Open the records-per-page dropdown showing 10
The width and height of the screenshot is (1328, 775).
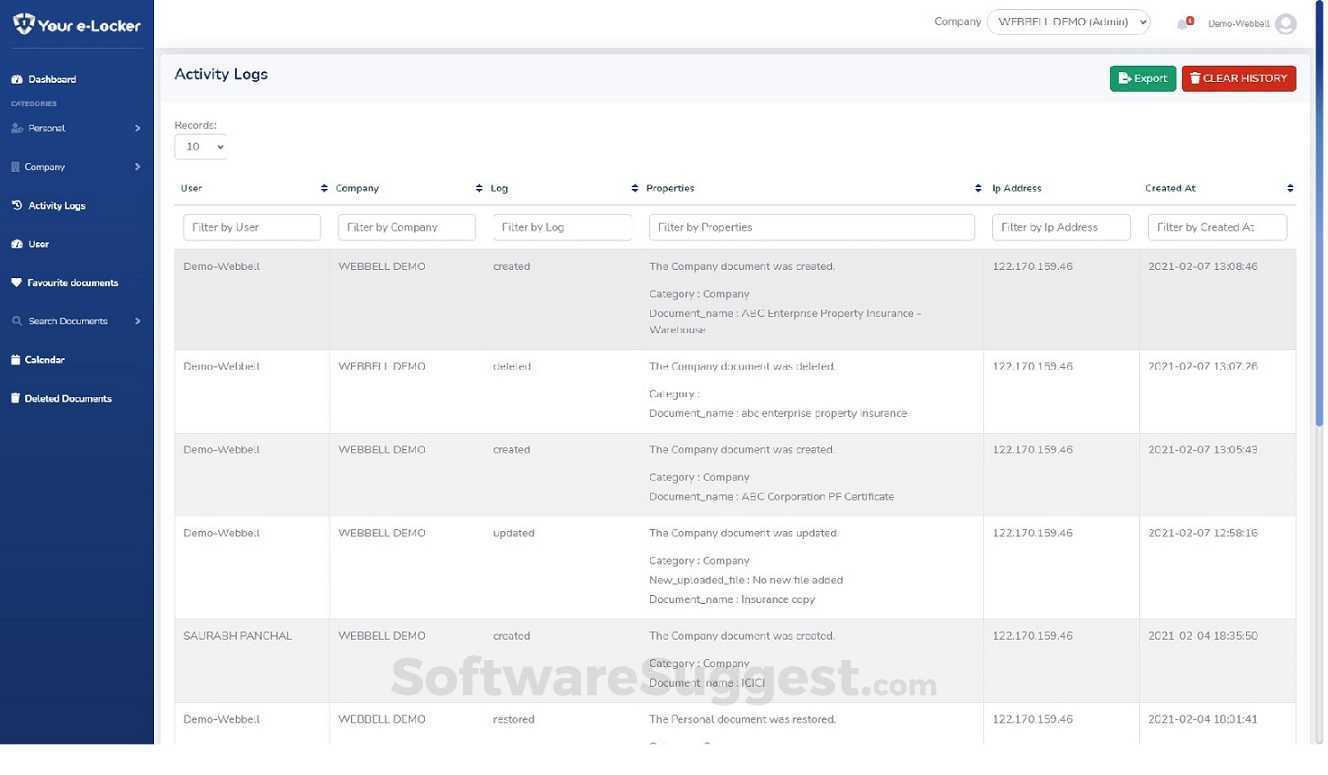[x=200, y=144]
